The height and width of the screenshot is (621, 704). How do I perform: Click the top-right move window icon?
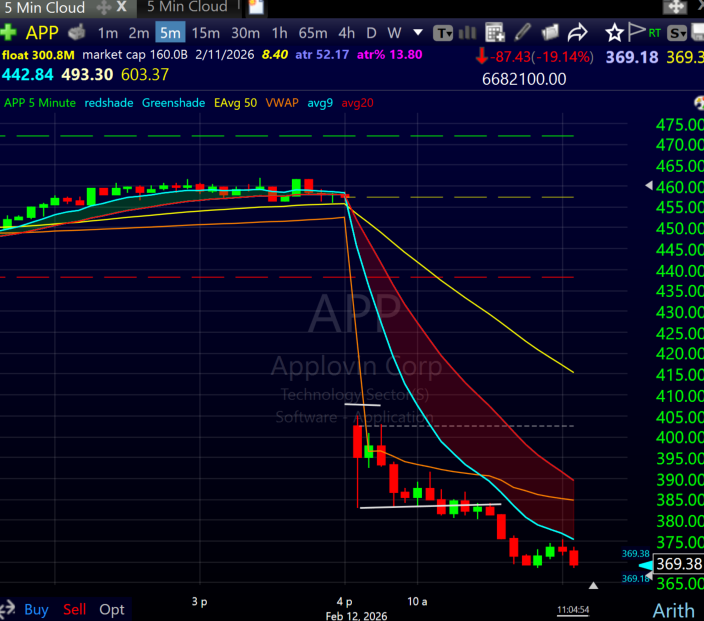tap(675, 6)
